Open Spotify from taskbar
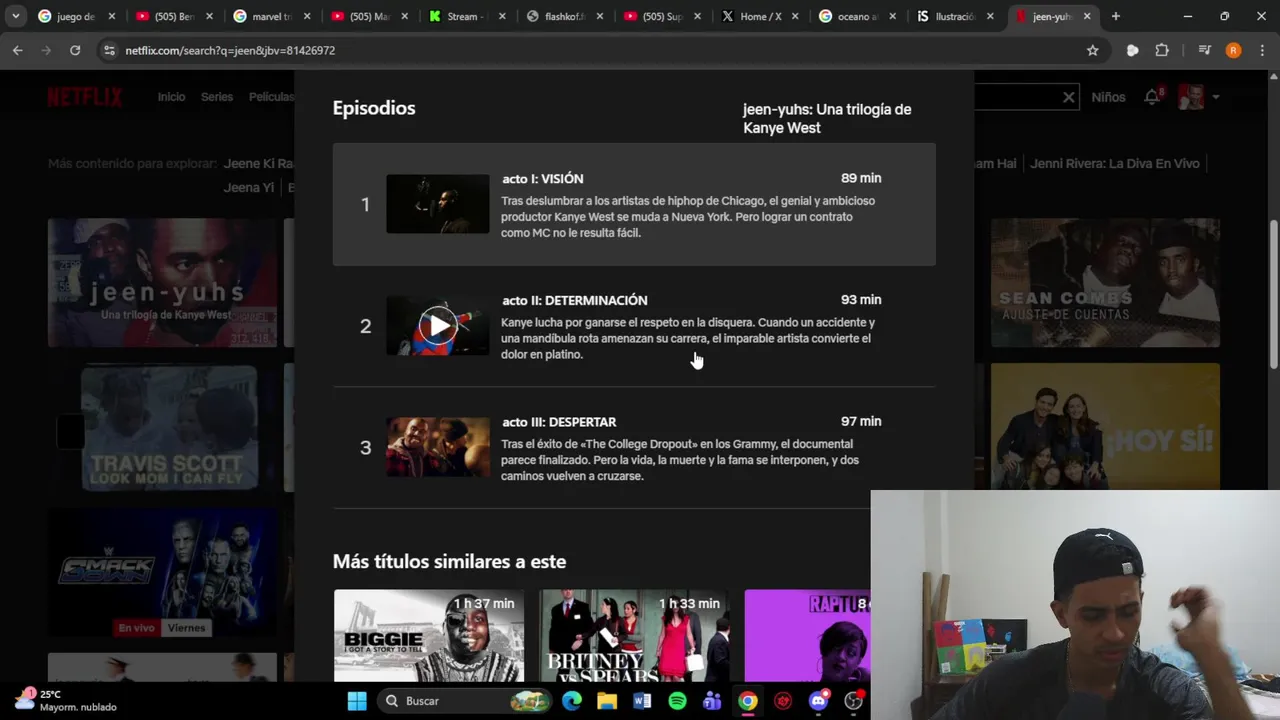This screenshot has width=1280, height=720. [677, 701]
